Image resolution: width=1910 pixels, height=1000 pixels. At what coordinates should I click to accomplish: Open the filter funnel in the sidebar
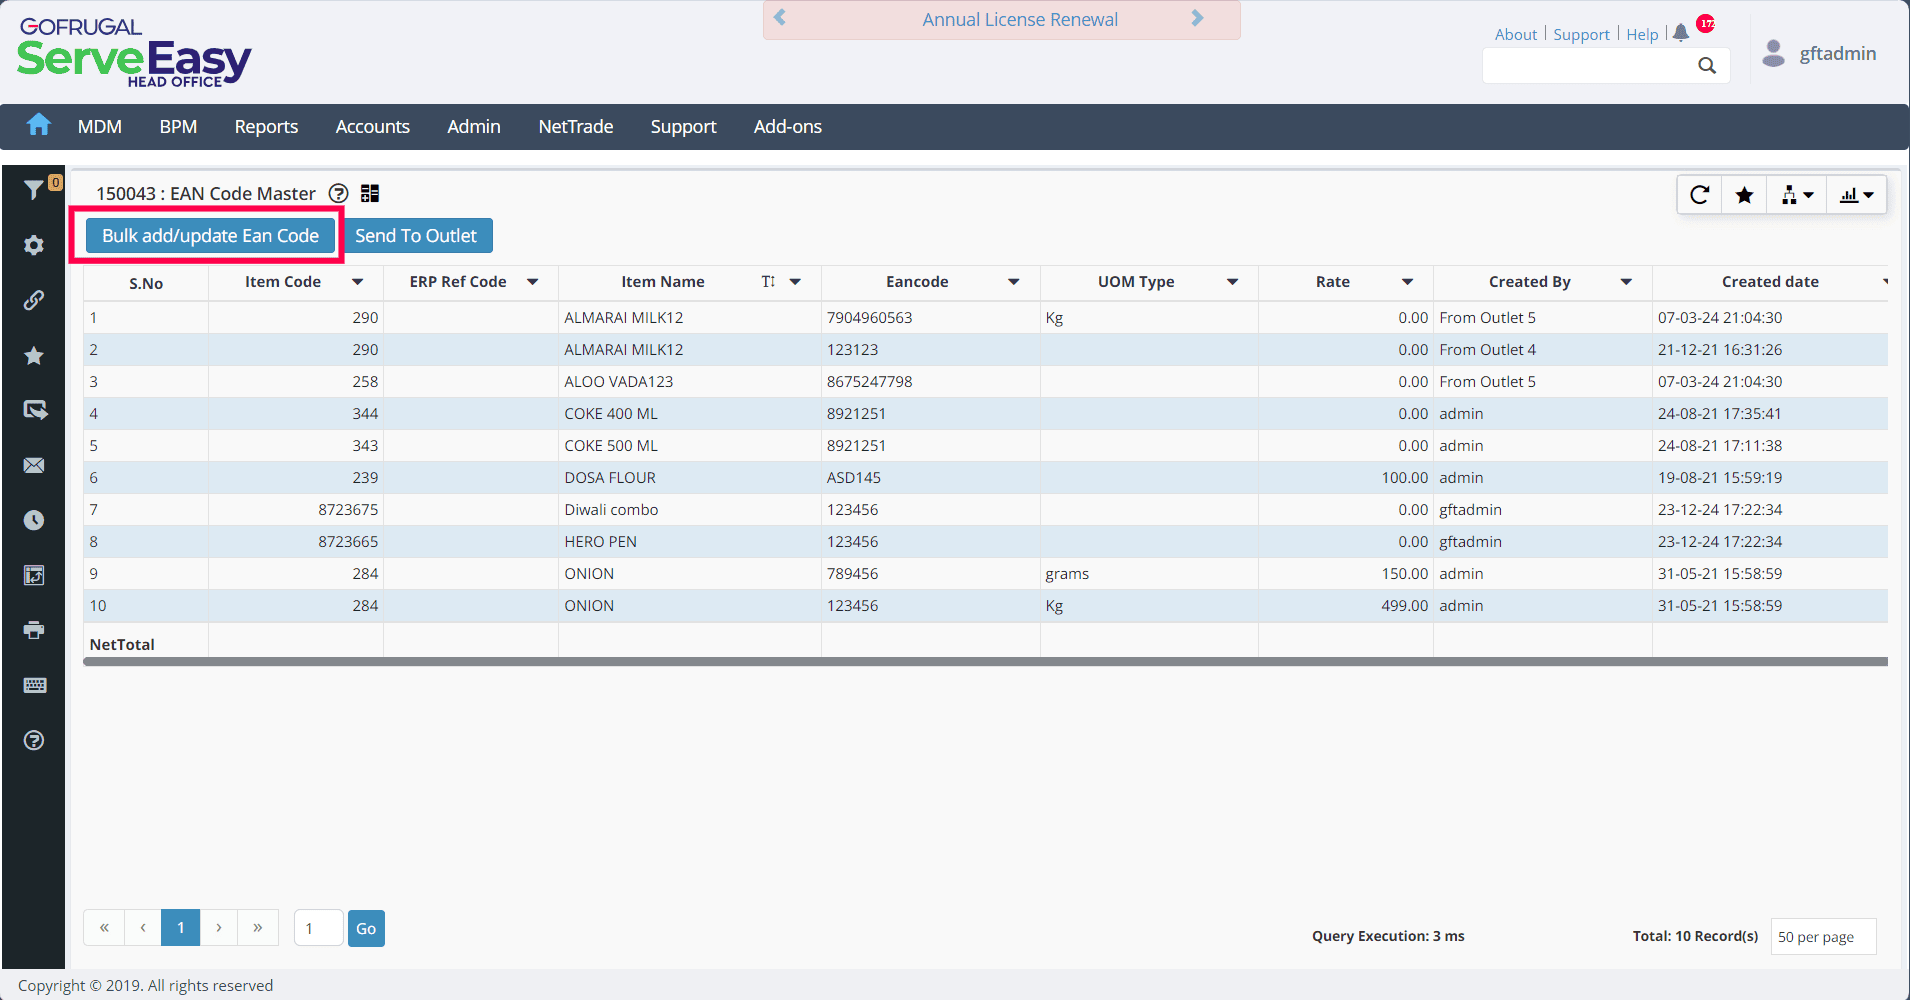tap(34, 189)
